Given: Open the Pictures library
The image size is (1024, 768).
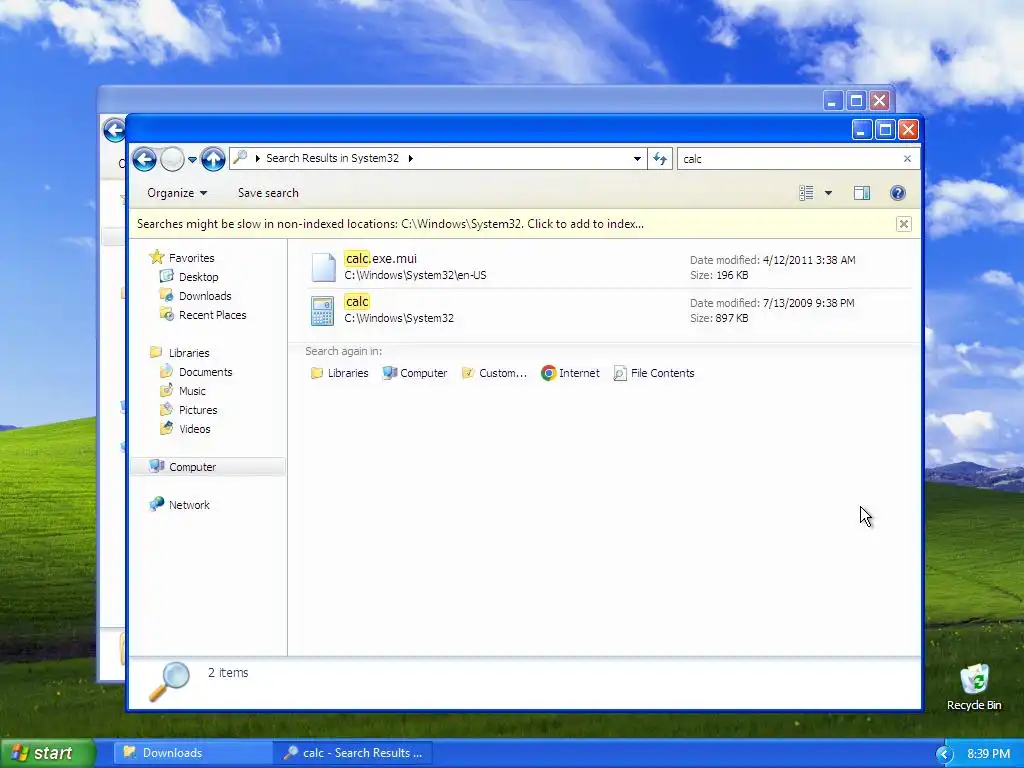Looking at the screenshot, I should pos(198,409).
